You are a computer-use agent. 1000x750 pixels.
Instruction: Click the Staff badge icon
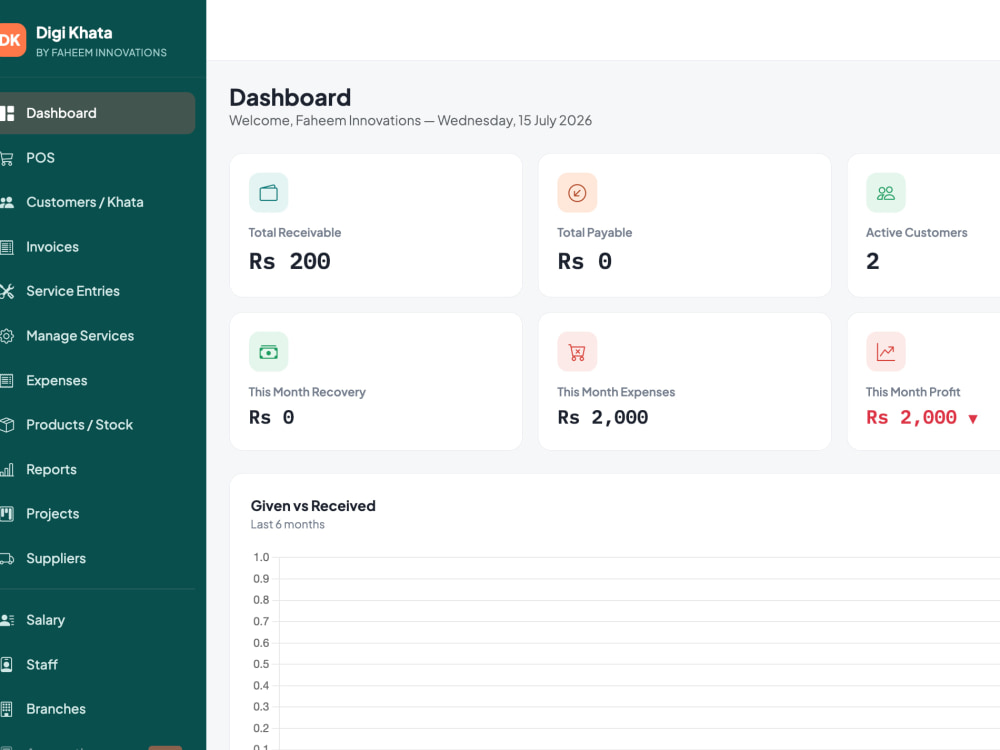(7, 665)
